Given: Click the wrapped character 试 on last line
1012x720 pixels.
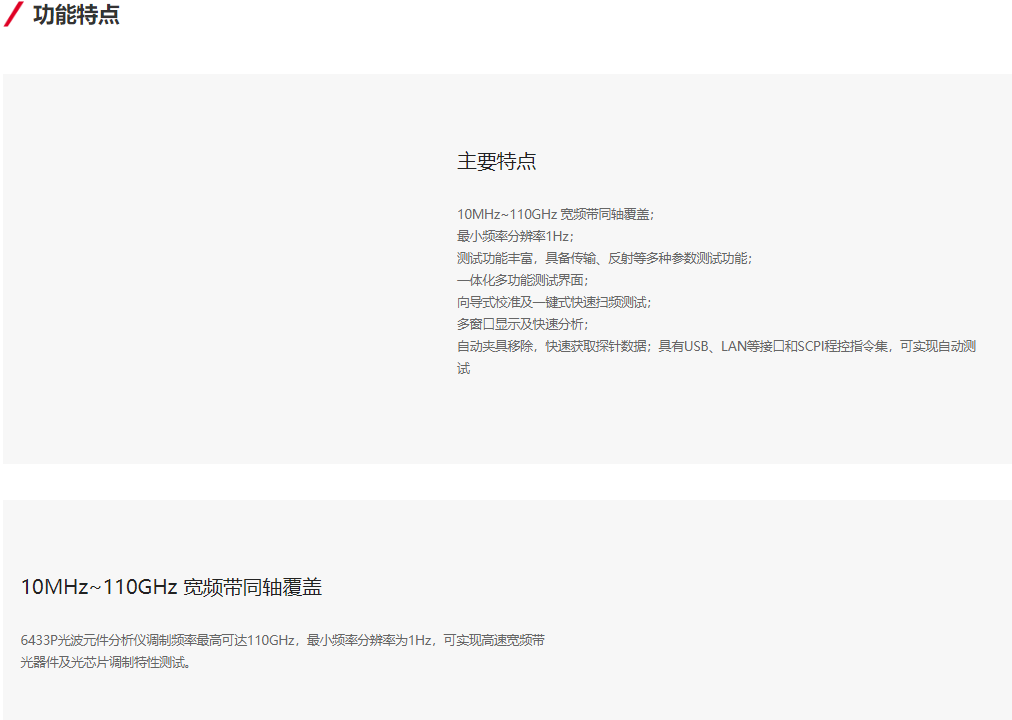Looking at the screenshot, I should click(x=464, y=368).
